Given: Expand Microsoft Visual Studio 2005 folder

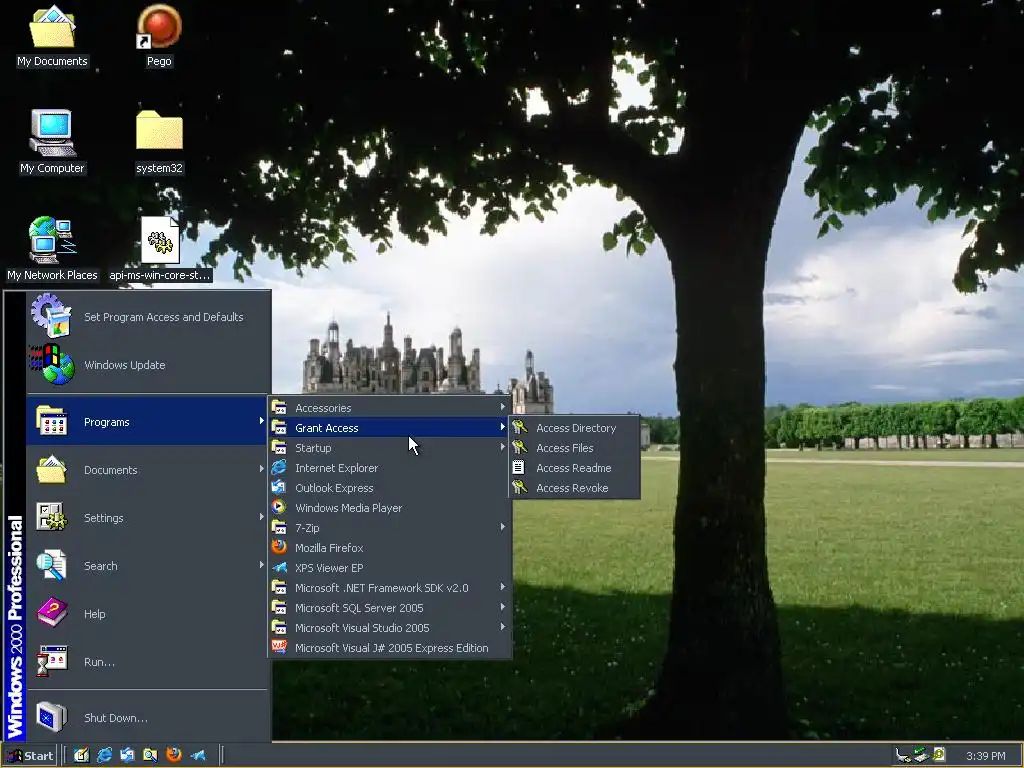Looking at the screenshot, I should (x=390, y=628).
